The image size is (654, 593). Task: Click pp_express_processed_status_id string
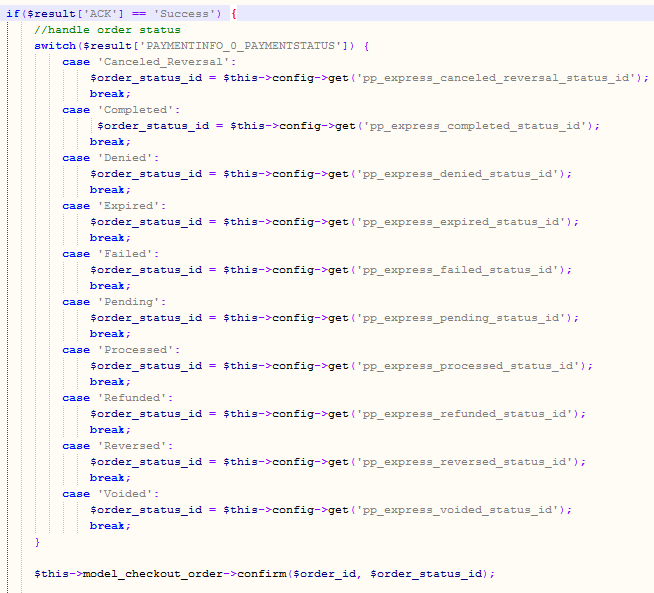[x=468, y=366]
